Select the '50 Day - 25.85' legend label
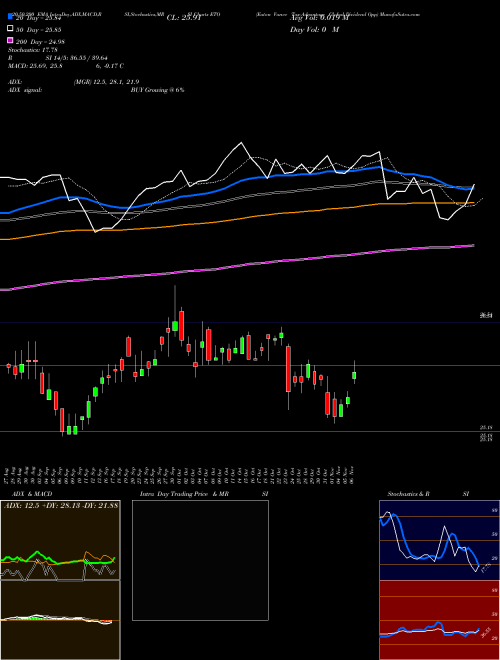This screenshot has width=500, height=660. [38, 30]
